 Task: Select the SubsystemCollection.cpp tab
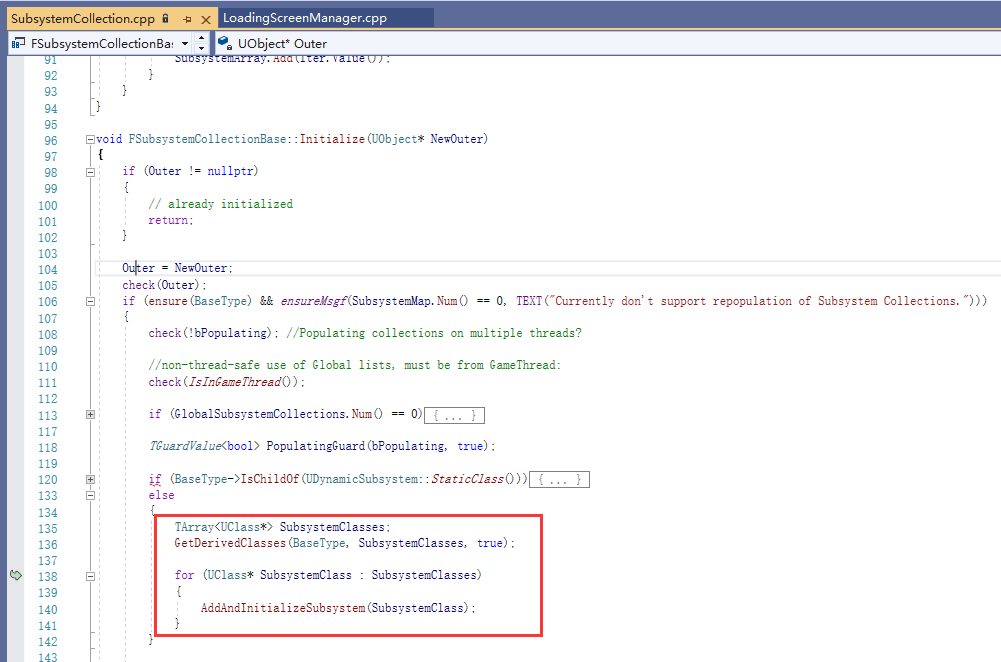[83, 19]
